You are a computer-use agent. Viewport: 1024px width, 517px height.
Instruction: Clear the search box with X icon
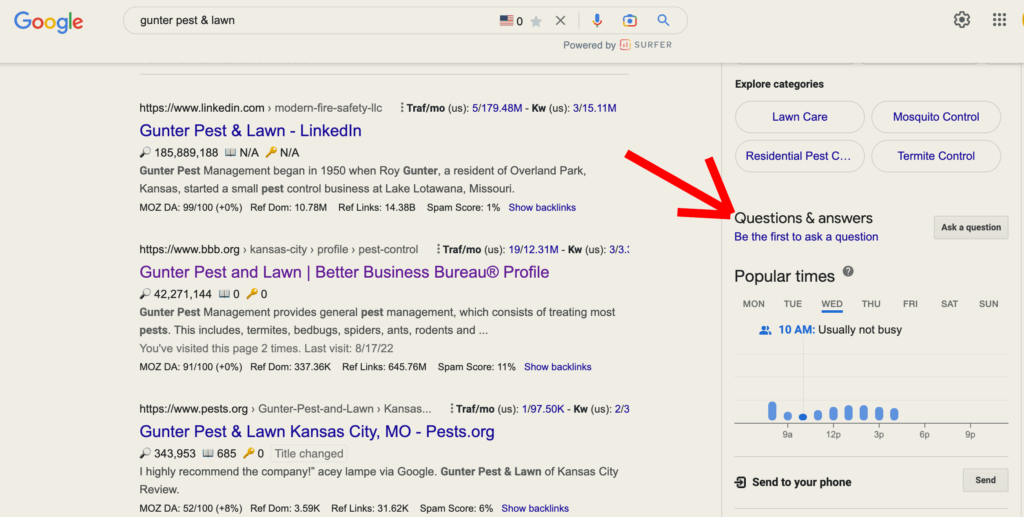560,21
